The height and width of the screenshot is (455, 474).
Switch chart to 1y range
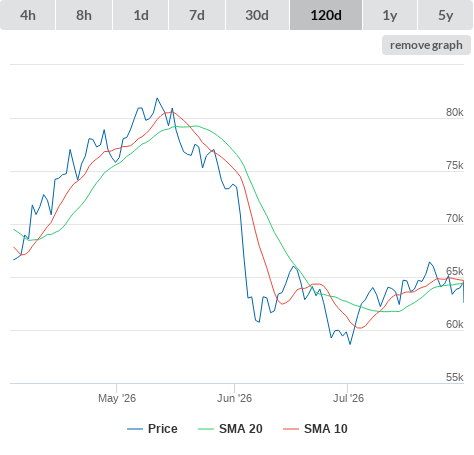coord(390,15)
